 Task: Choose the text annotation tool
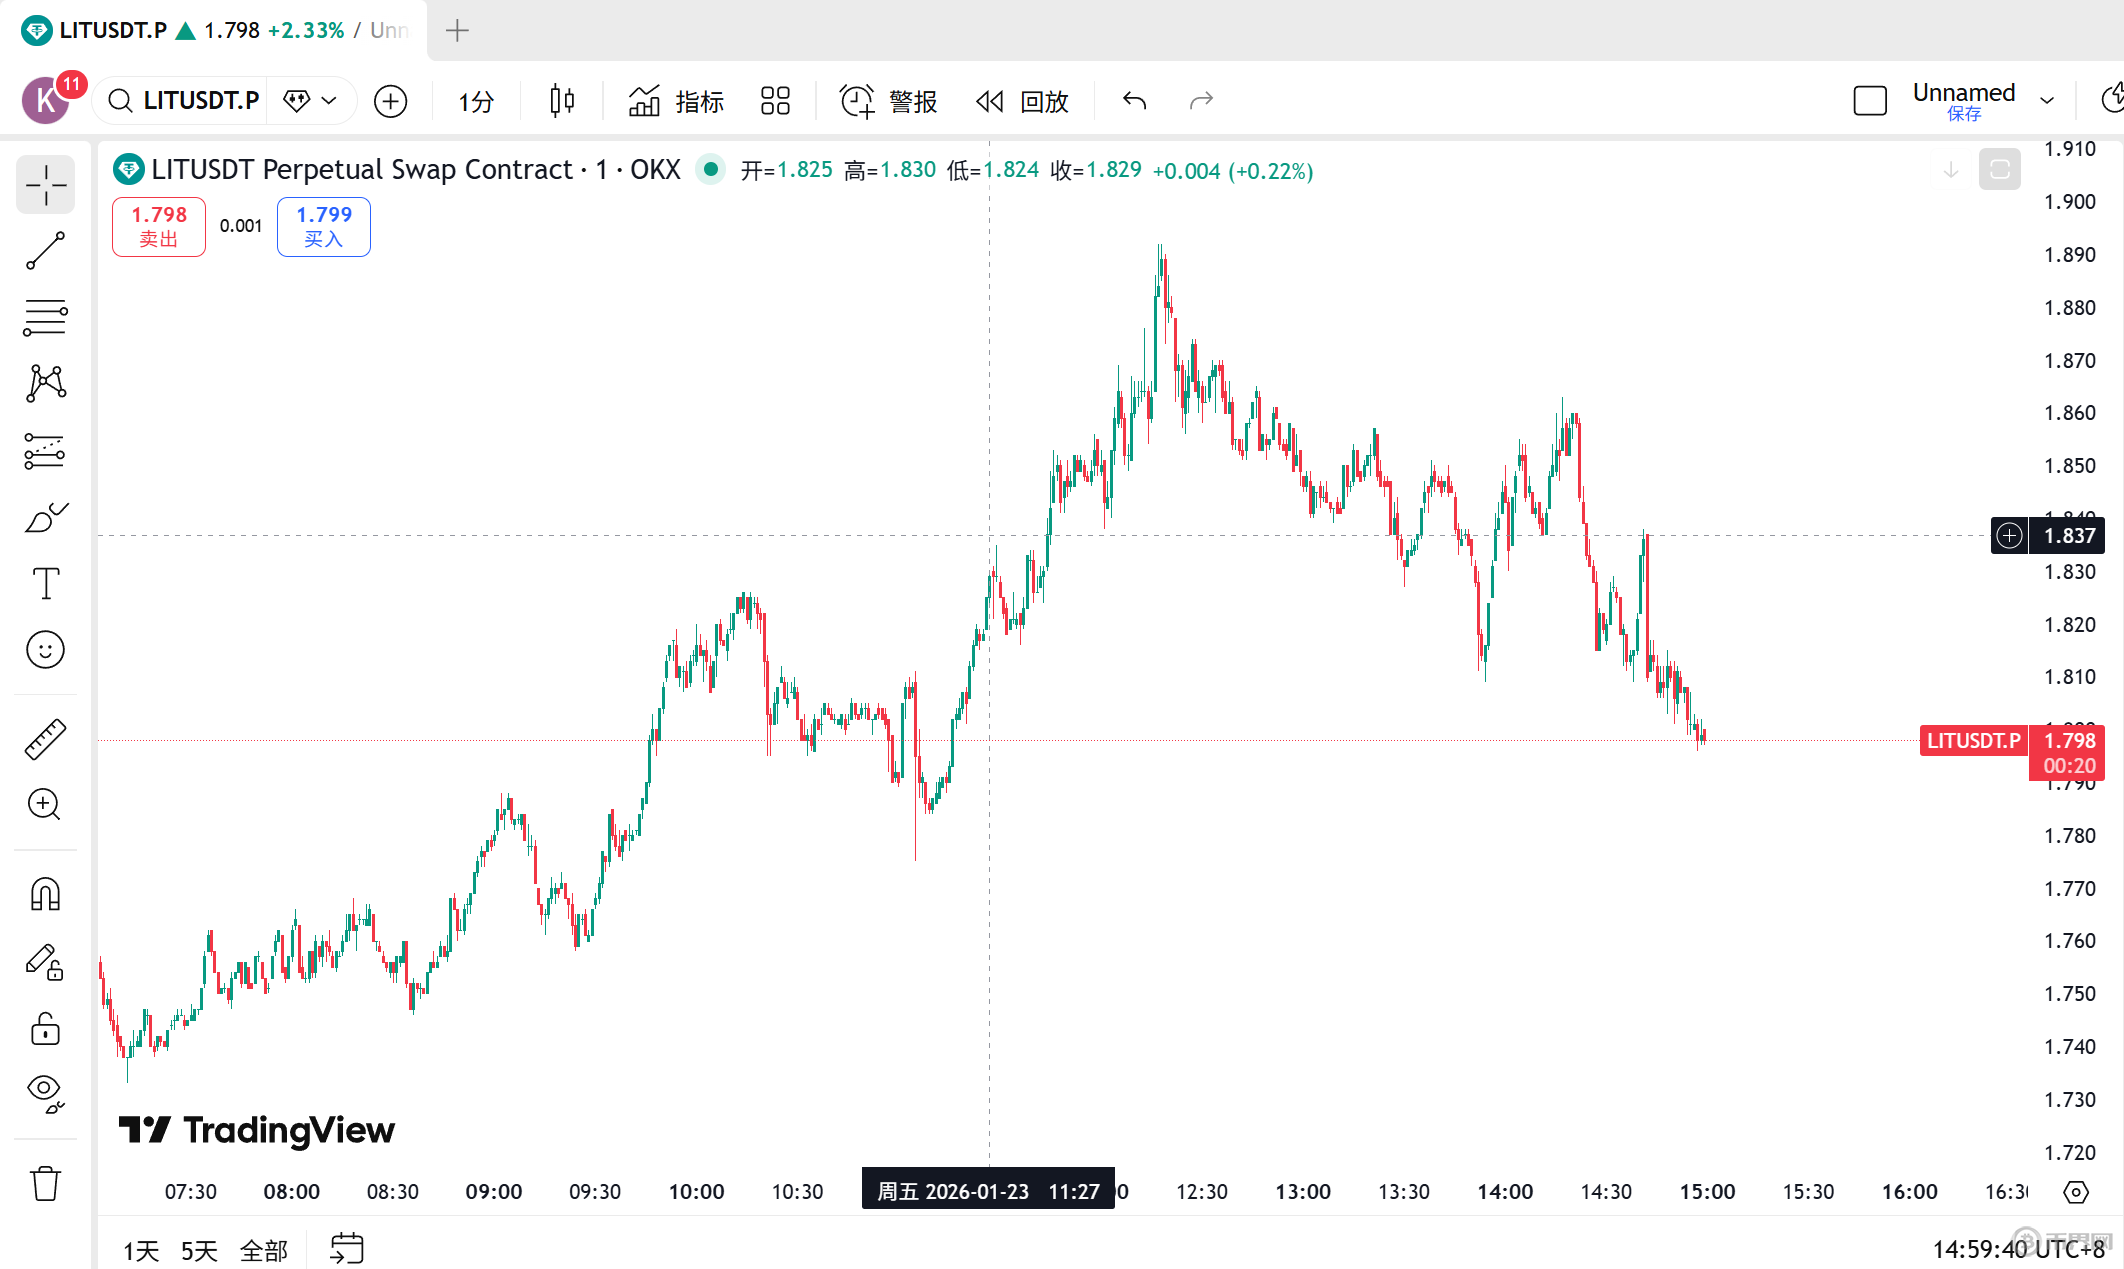click(x=45, y=584)
